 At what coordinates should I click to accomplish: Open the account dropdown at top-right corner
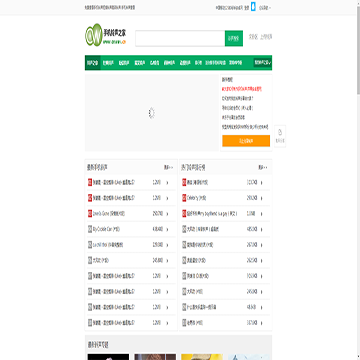click(x=265, y=7)
